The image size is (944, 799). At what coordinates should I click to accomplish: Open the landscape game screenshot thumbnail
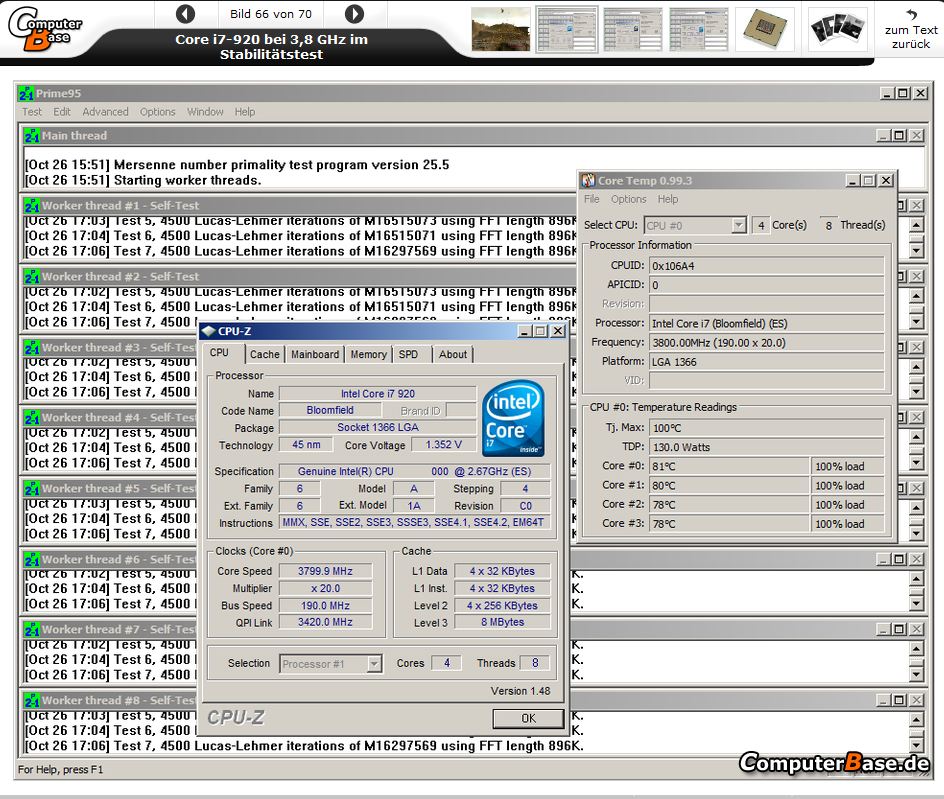tap(501, 29)
